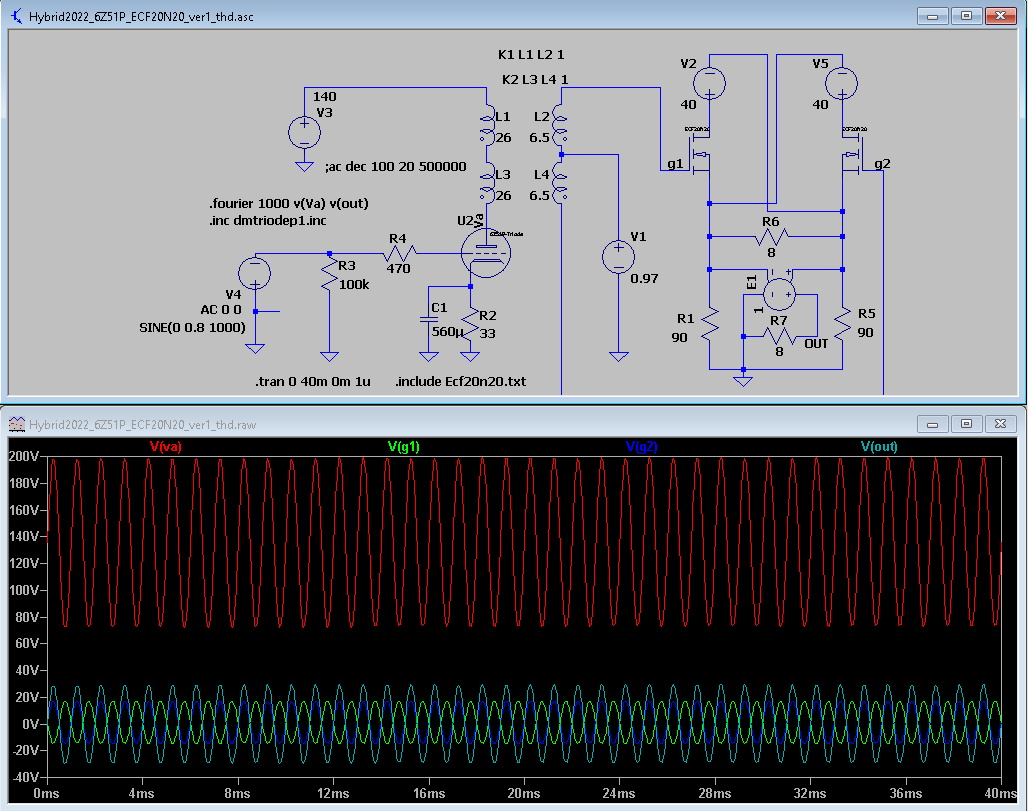
Task: Select the V1 bias voltage source
Action: (x=619, y=256)
